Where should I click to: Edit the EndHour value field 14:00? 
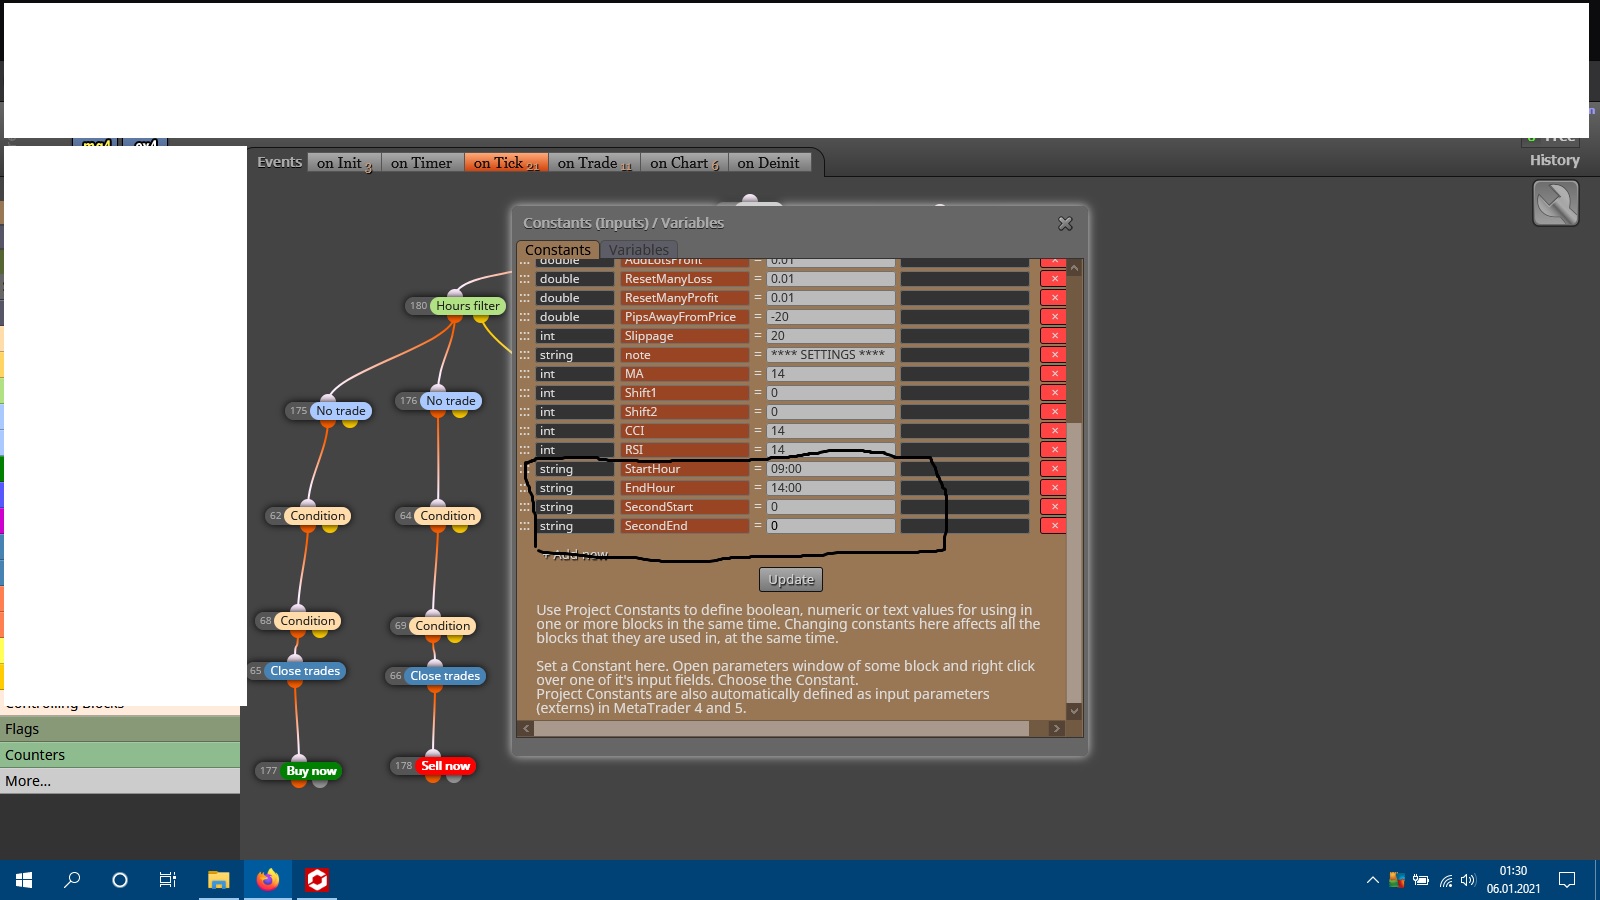(x=831, y=488)
